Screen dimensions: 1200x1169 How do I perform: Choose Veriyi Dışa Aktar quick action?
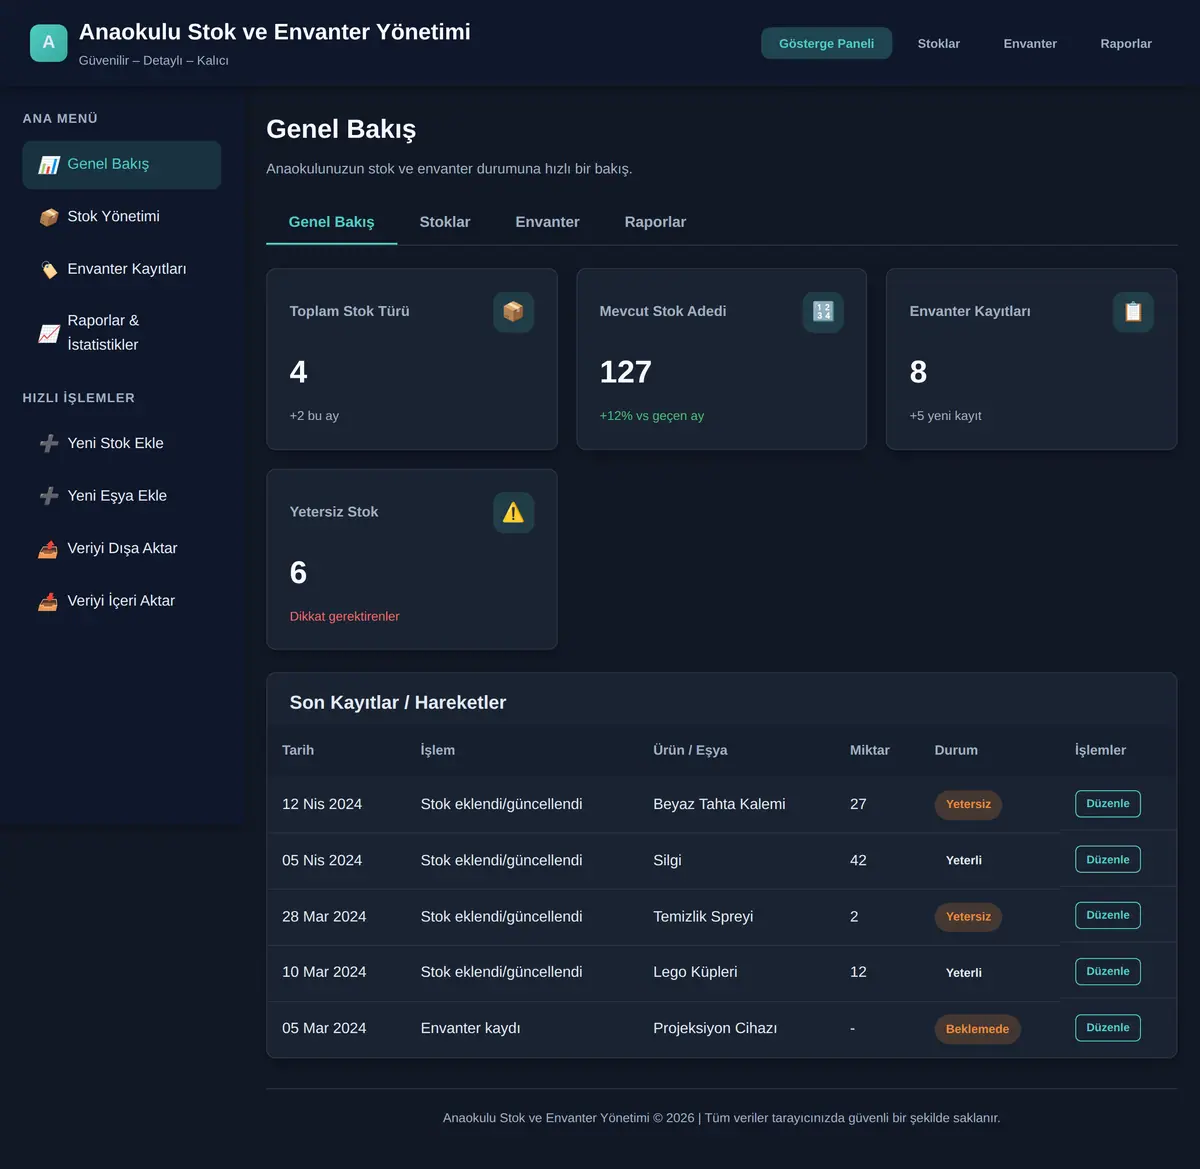tap(122, 548)
